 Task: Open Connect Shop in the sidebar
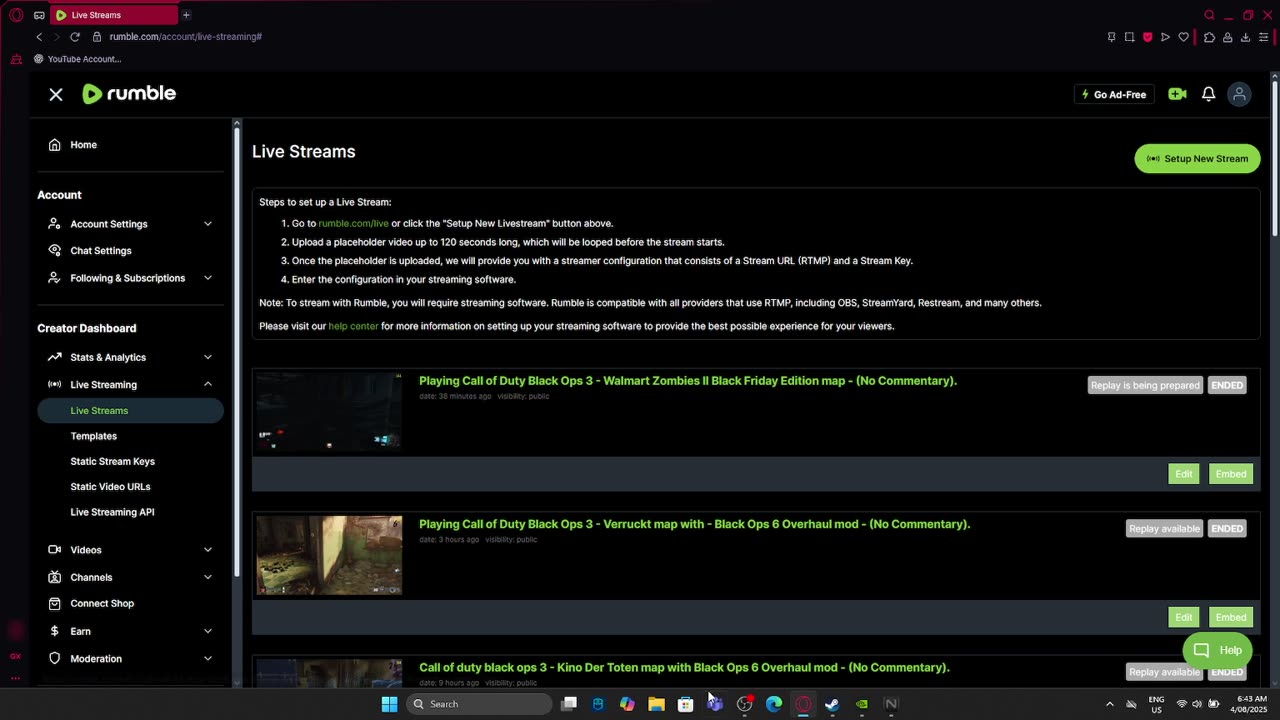(101, 604)
